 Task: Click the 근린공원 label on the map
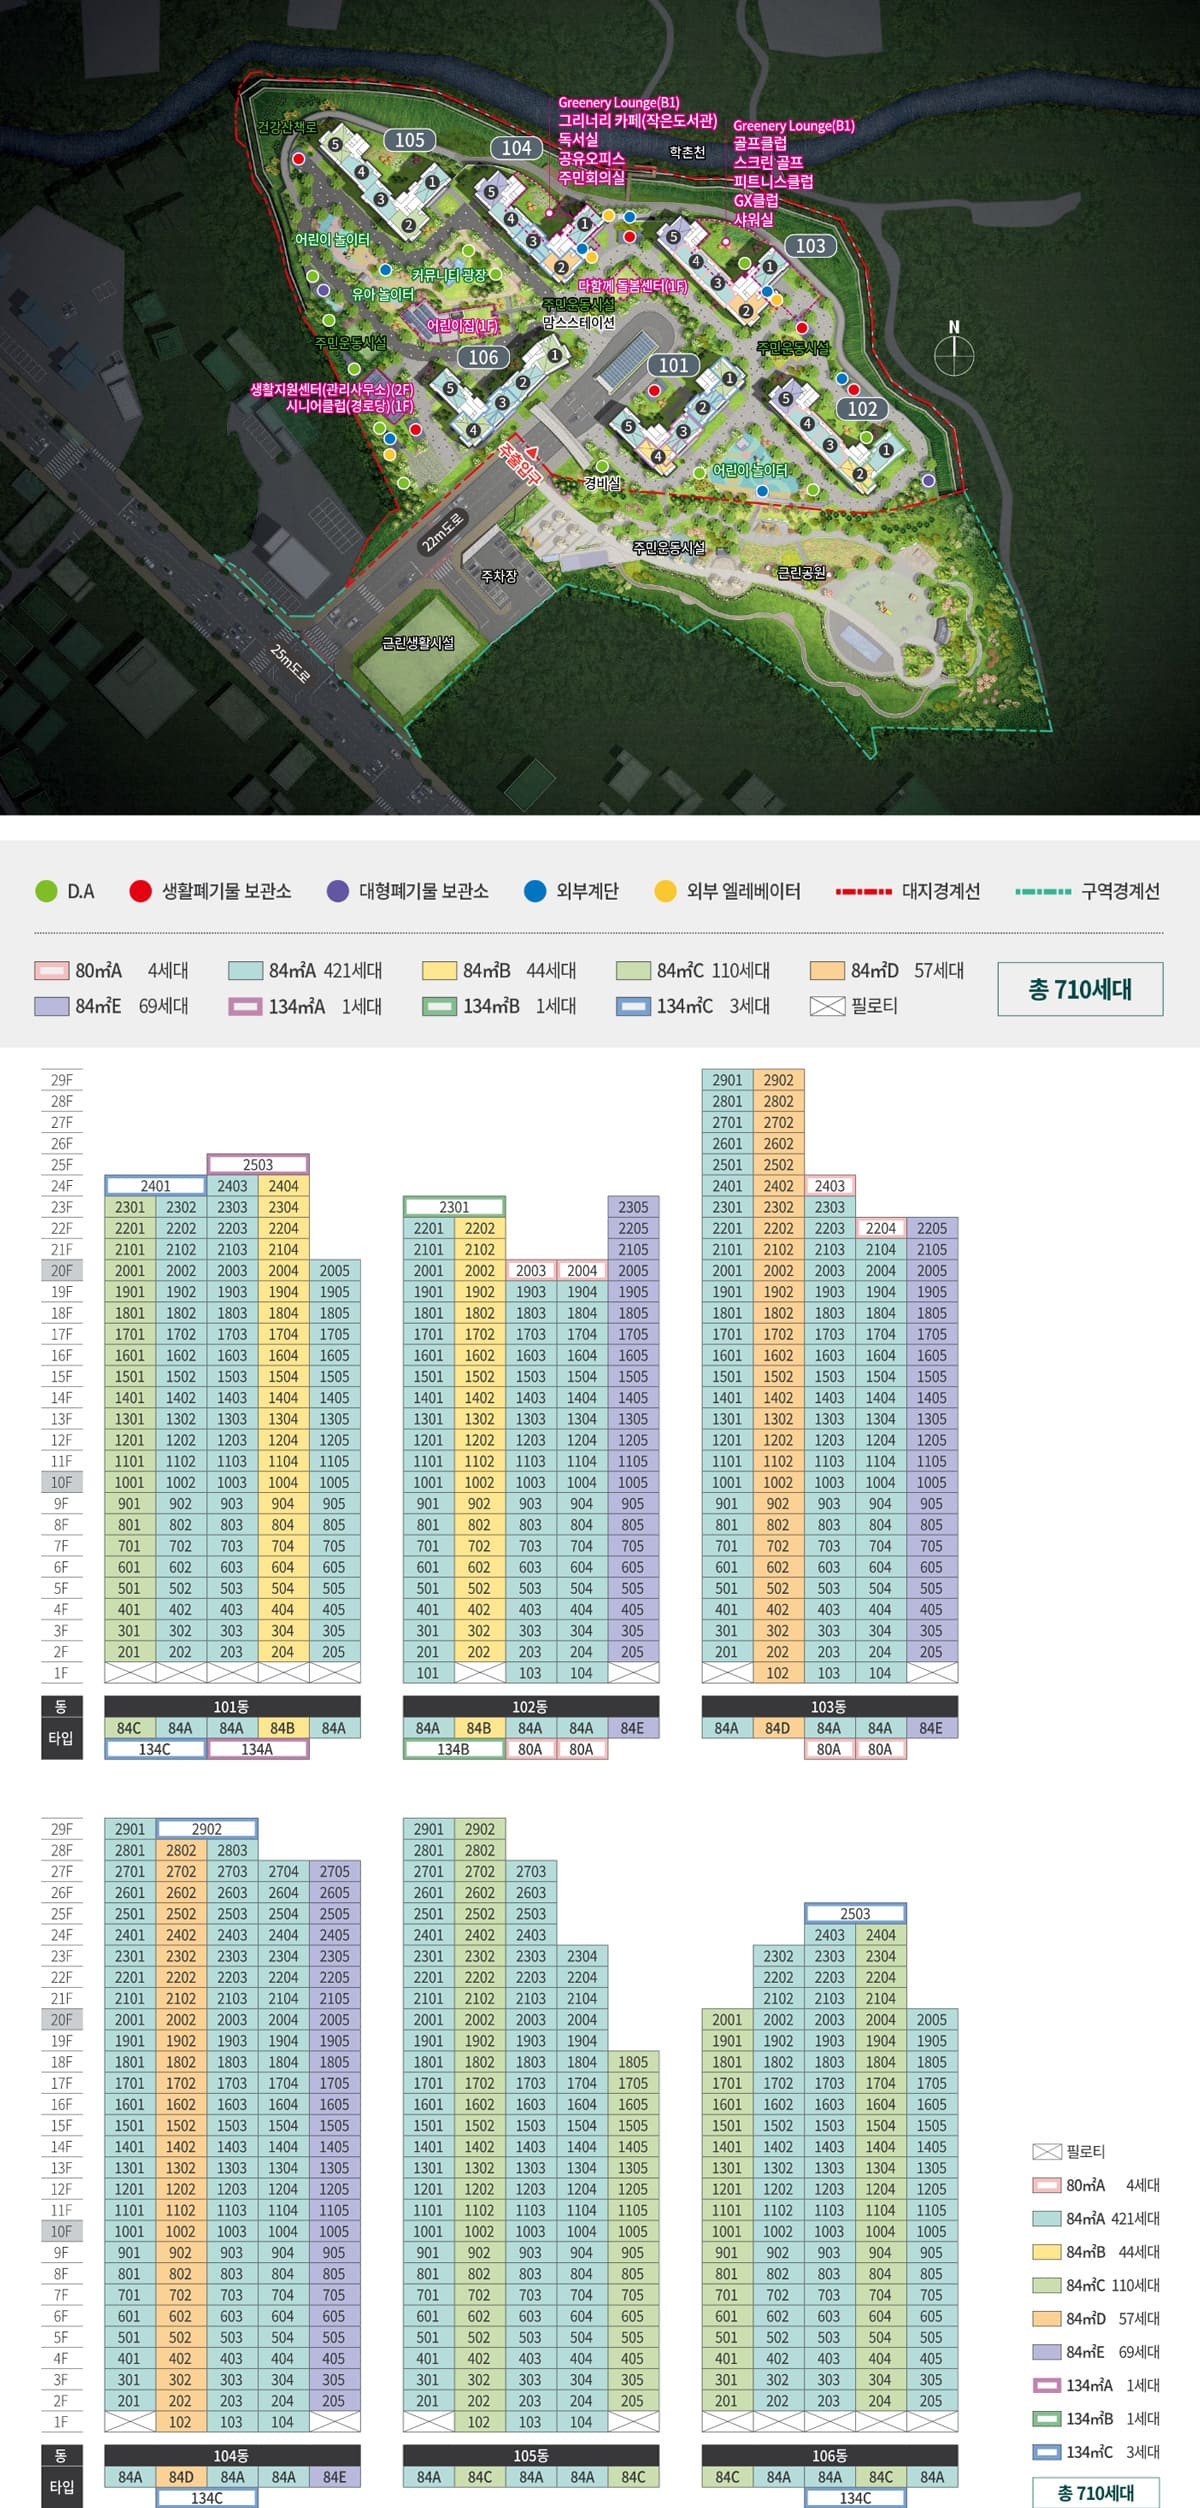(802, 572)
